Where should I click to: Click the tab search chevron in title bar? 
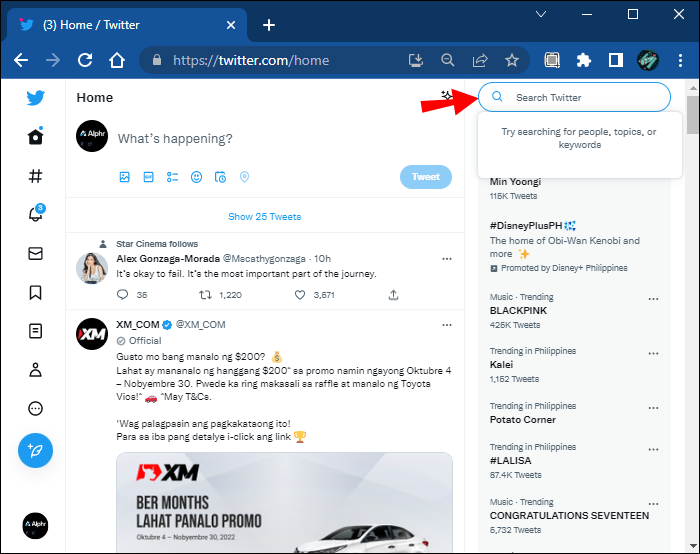[541, 14]
